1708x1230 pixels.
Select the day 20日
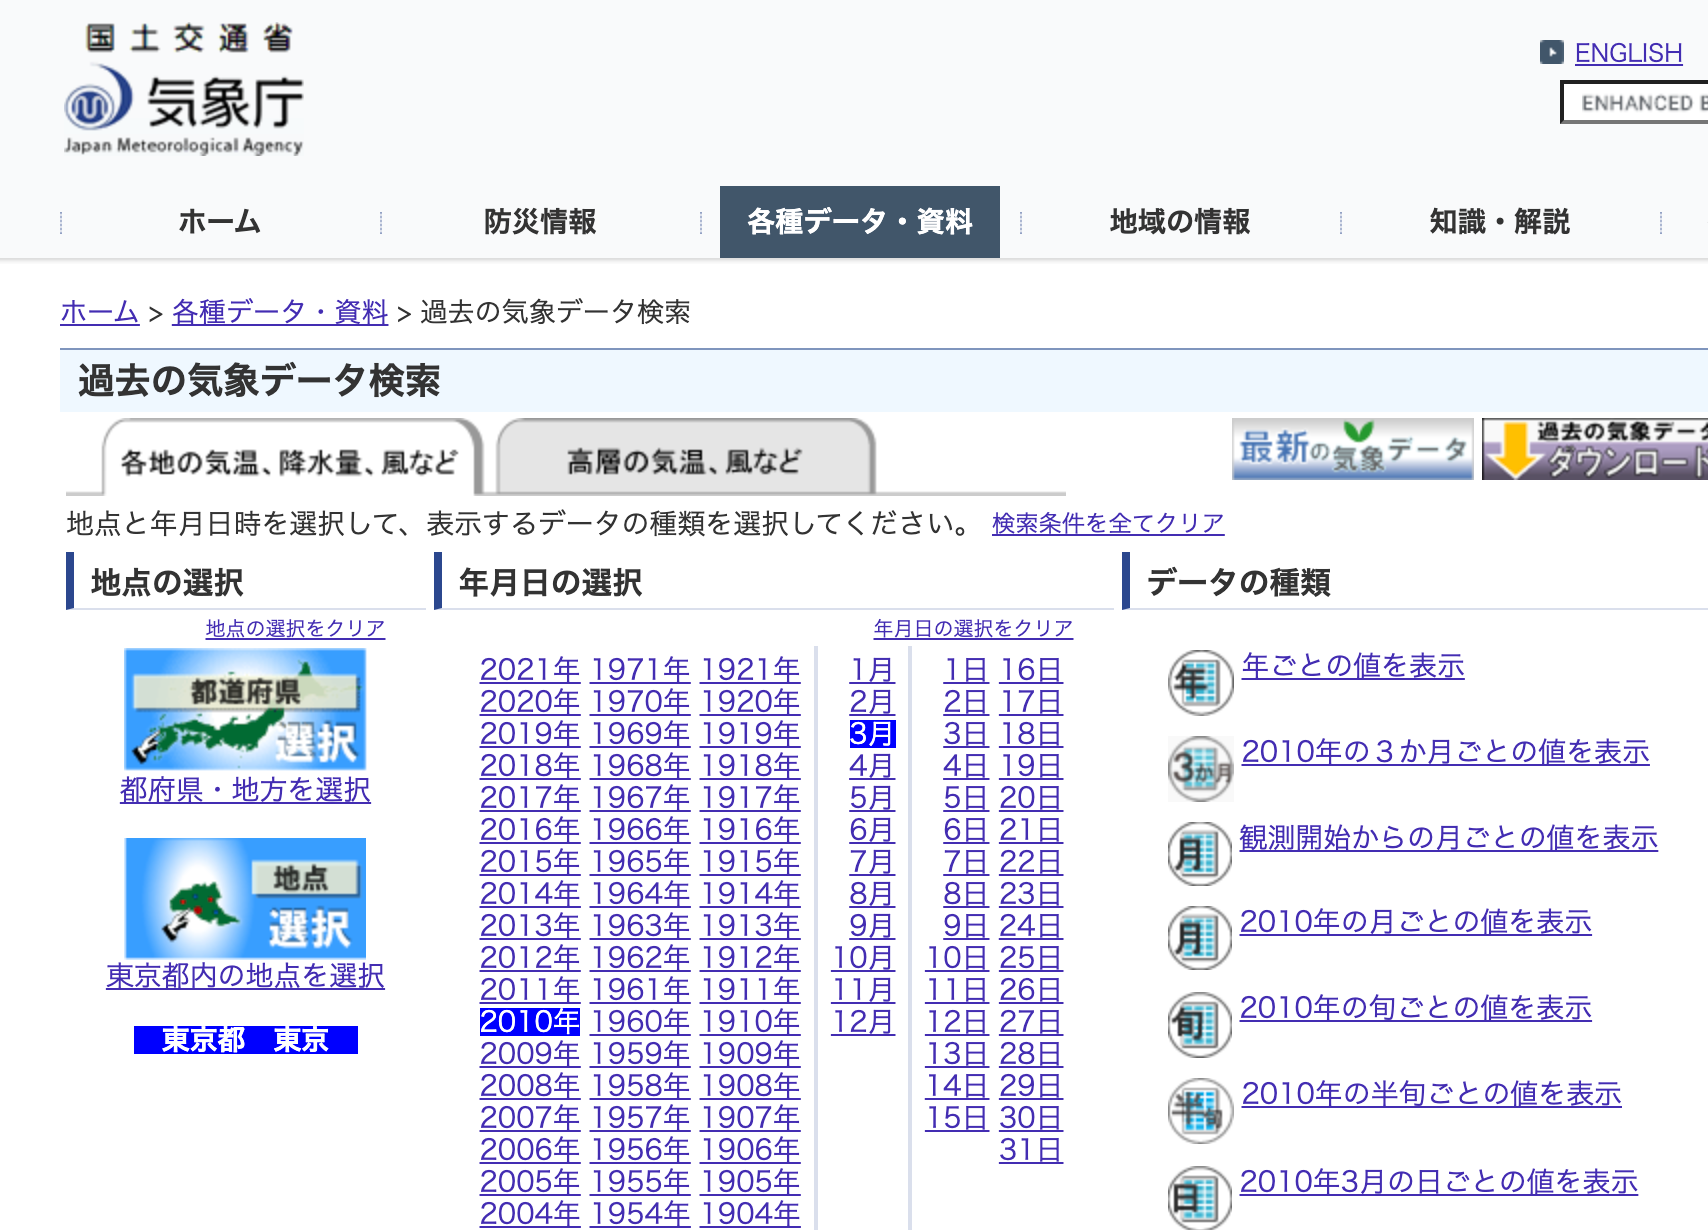tap(1030, 798)
